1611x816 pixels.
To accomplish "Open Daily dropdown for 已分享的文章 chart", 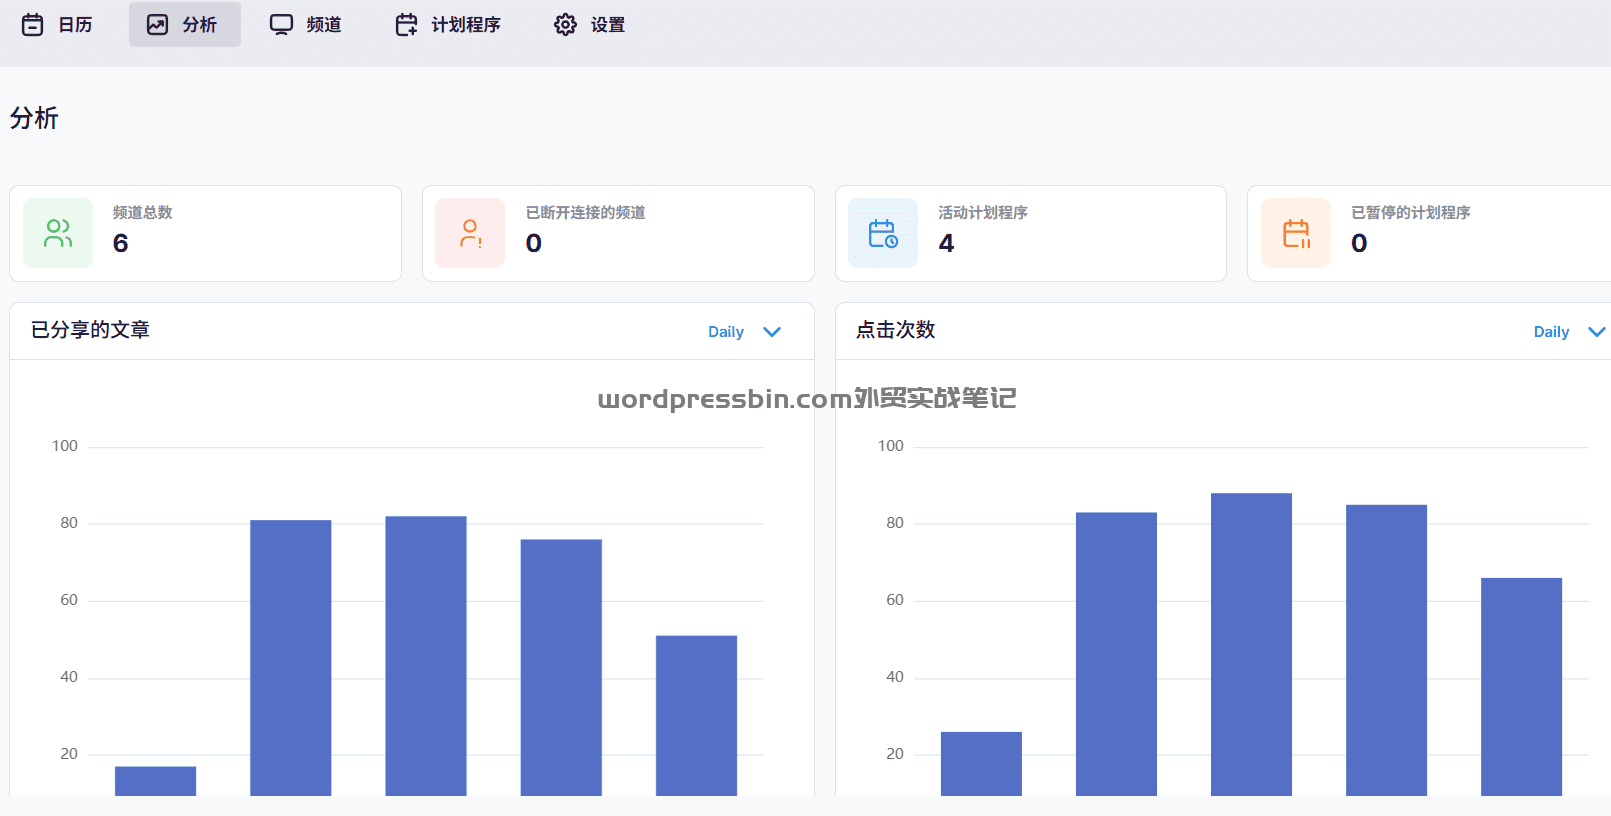I will point(726,332).
